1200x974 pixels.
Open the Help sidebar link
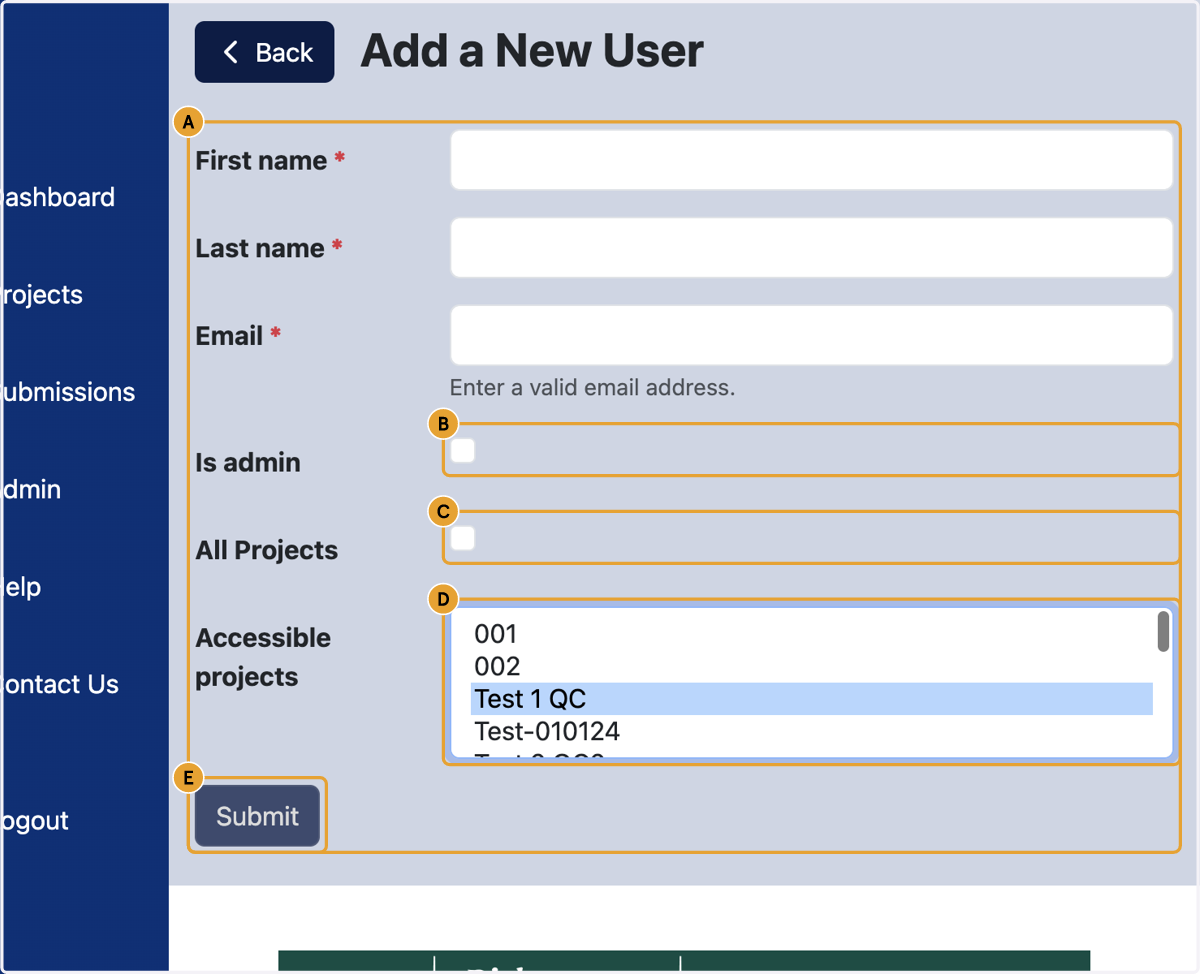point(20,587)
